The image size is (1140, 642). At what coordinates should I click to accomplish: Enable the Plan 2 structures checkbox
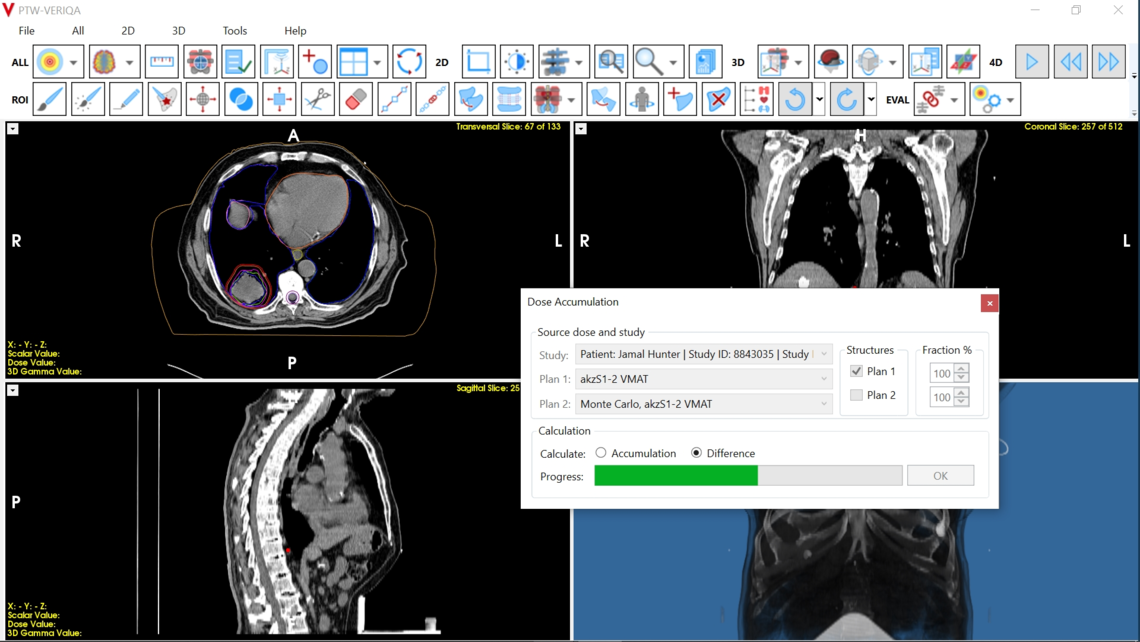(x=856, y=394)
